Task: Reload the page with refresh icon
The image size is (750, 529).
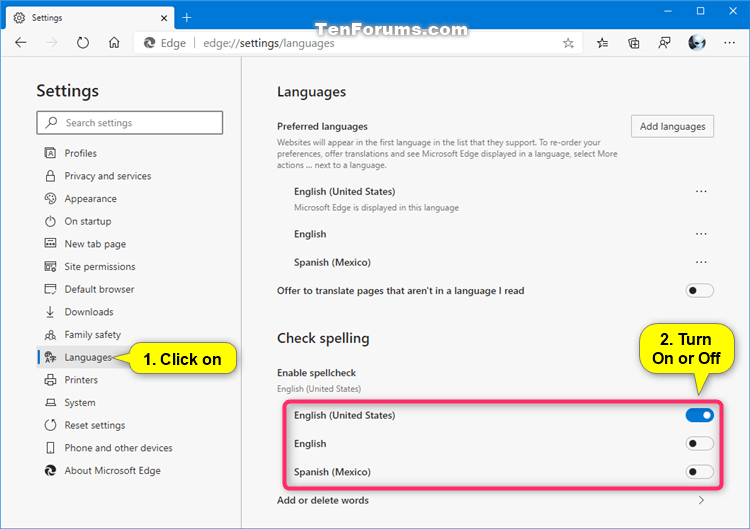Action: (83, 43)
